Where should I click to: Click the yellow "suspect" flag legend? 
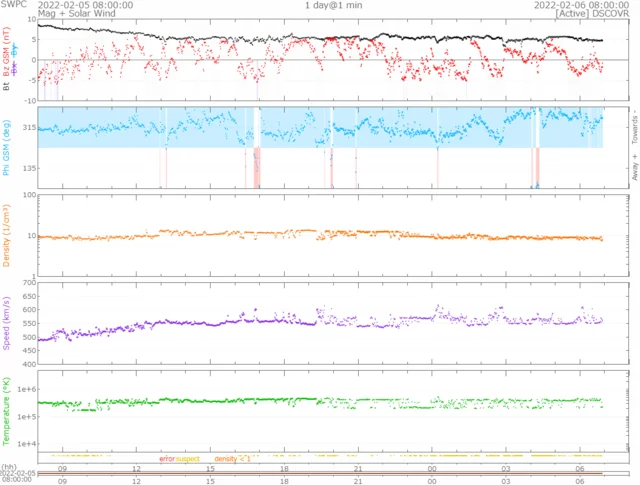pyautogui.click(x=189, y=458)
